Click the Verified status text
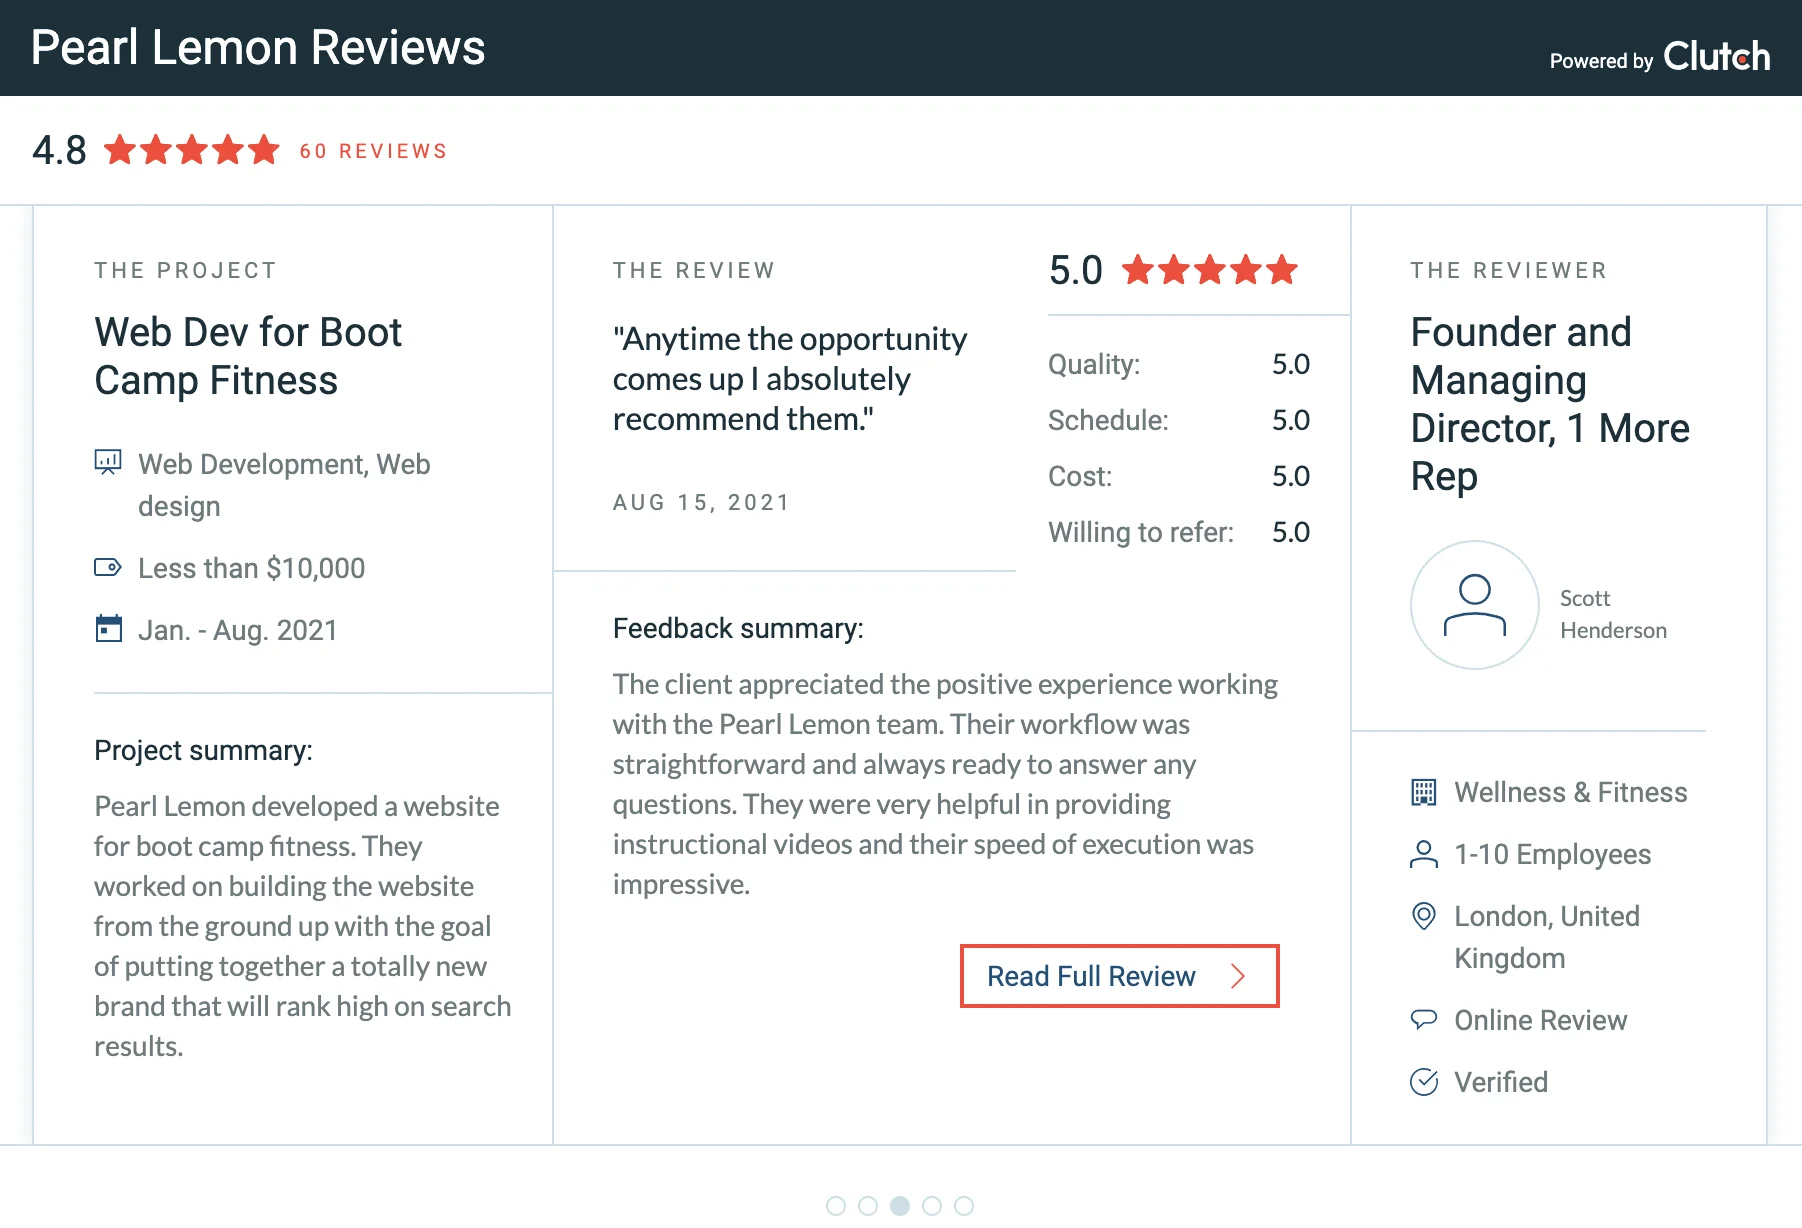 point(1500,1082)
